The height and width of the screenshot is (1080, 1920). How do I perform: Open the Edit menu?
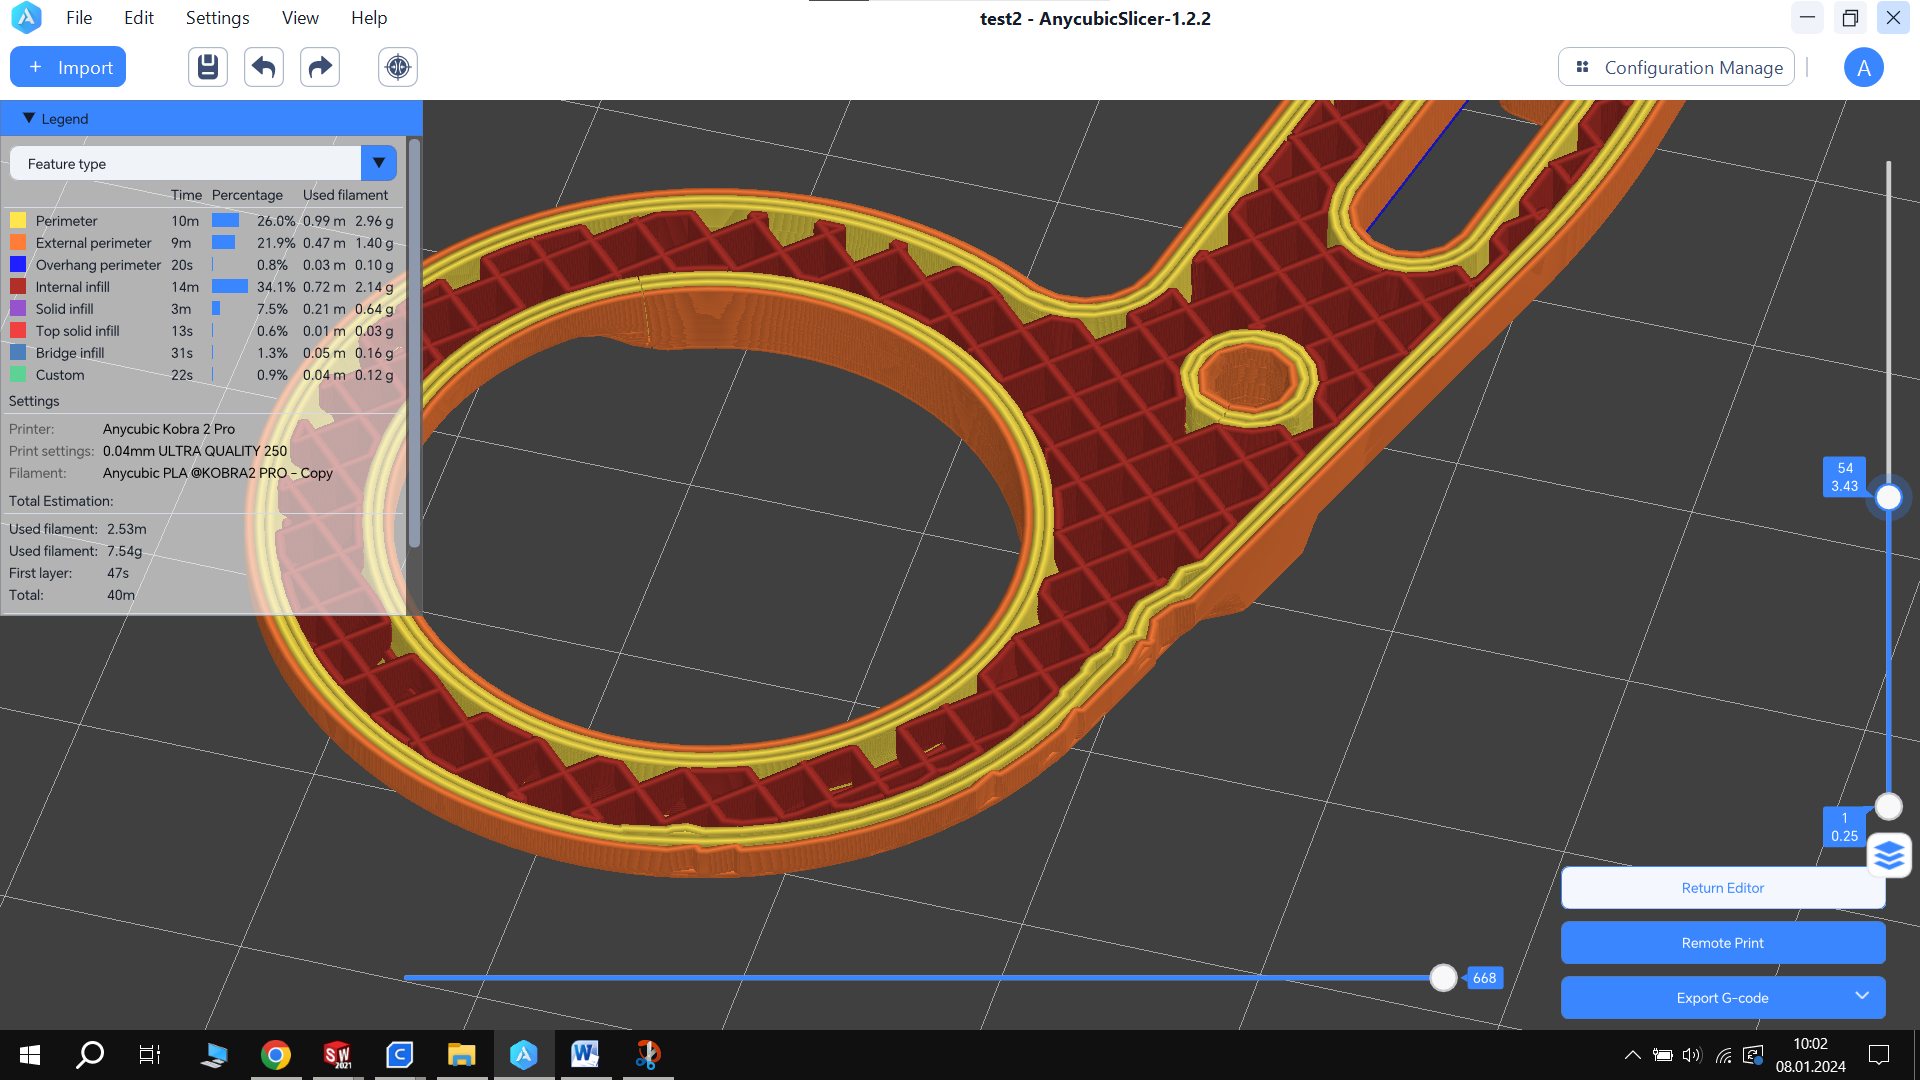(139, 18)
